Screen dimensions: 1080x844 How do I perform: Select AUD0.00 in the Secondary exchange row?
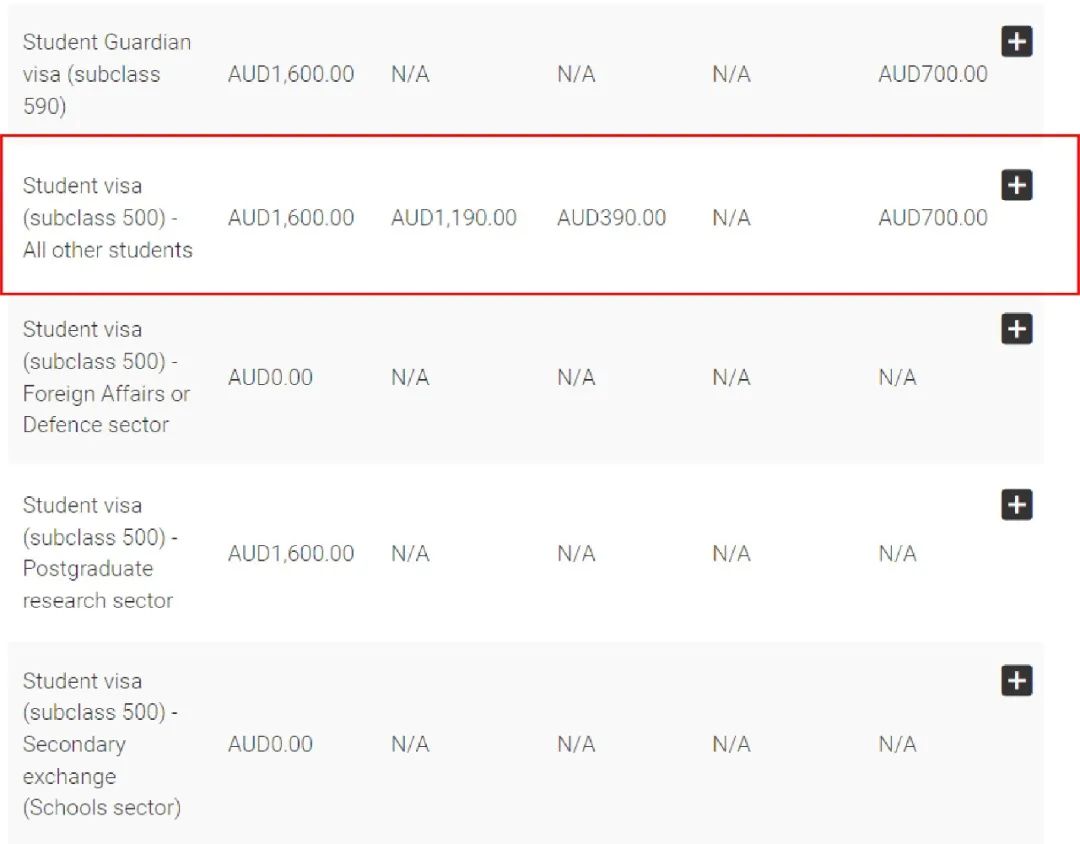(x=270, y=744)
